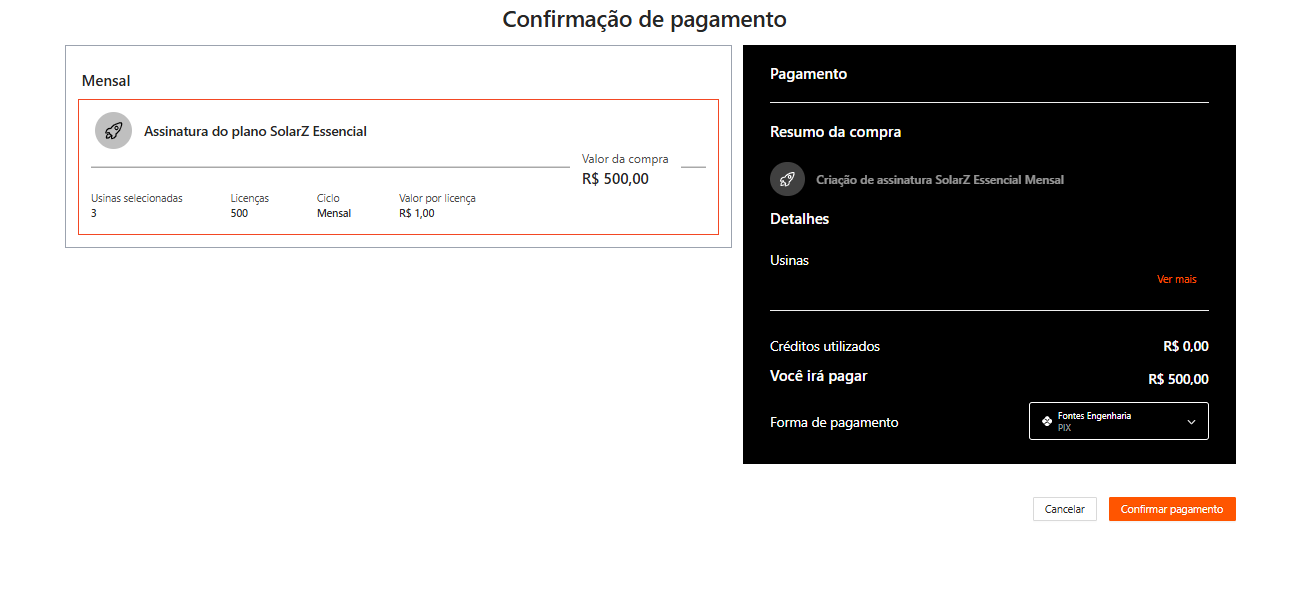Click the Confirmação de pagamento page title
Viewport: 1306px width, 600px height.
click(645, 19)
